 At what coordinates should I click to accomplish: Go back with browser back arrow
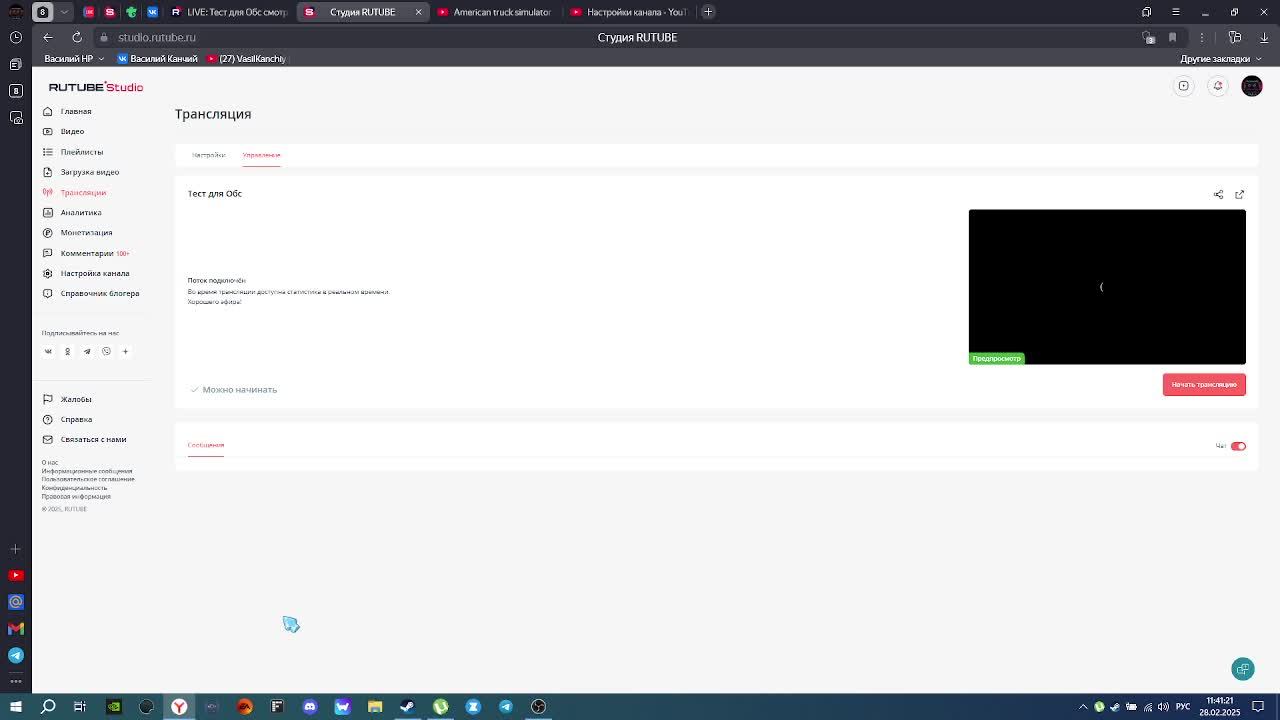click(x=48, y=37)
